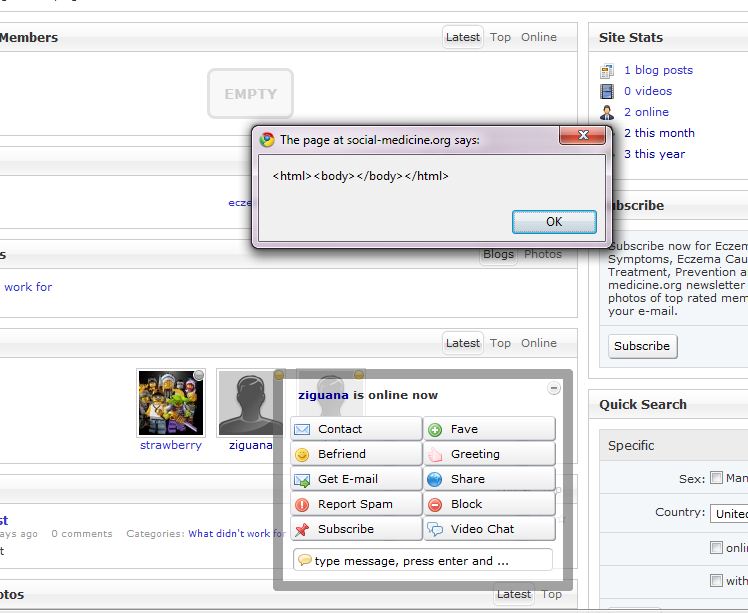Click the Share globe icon
748x613 pixels.
pos(435,479)
